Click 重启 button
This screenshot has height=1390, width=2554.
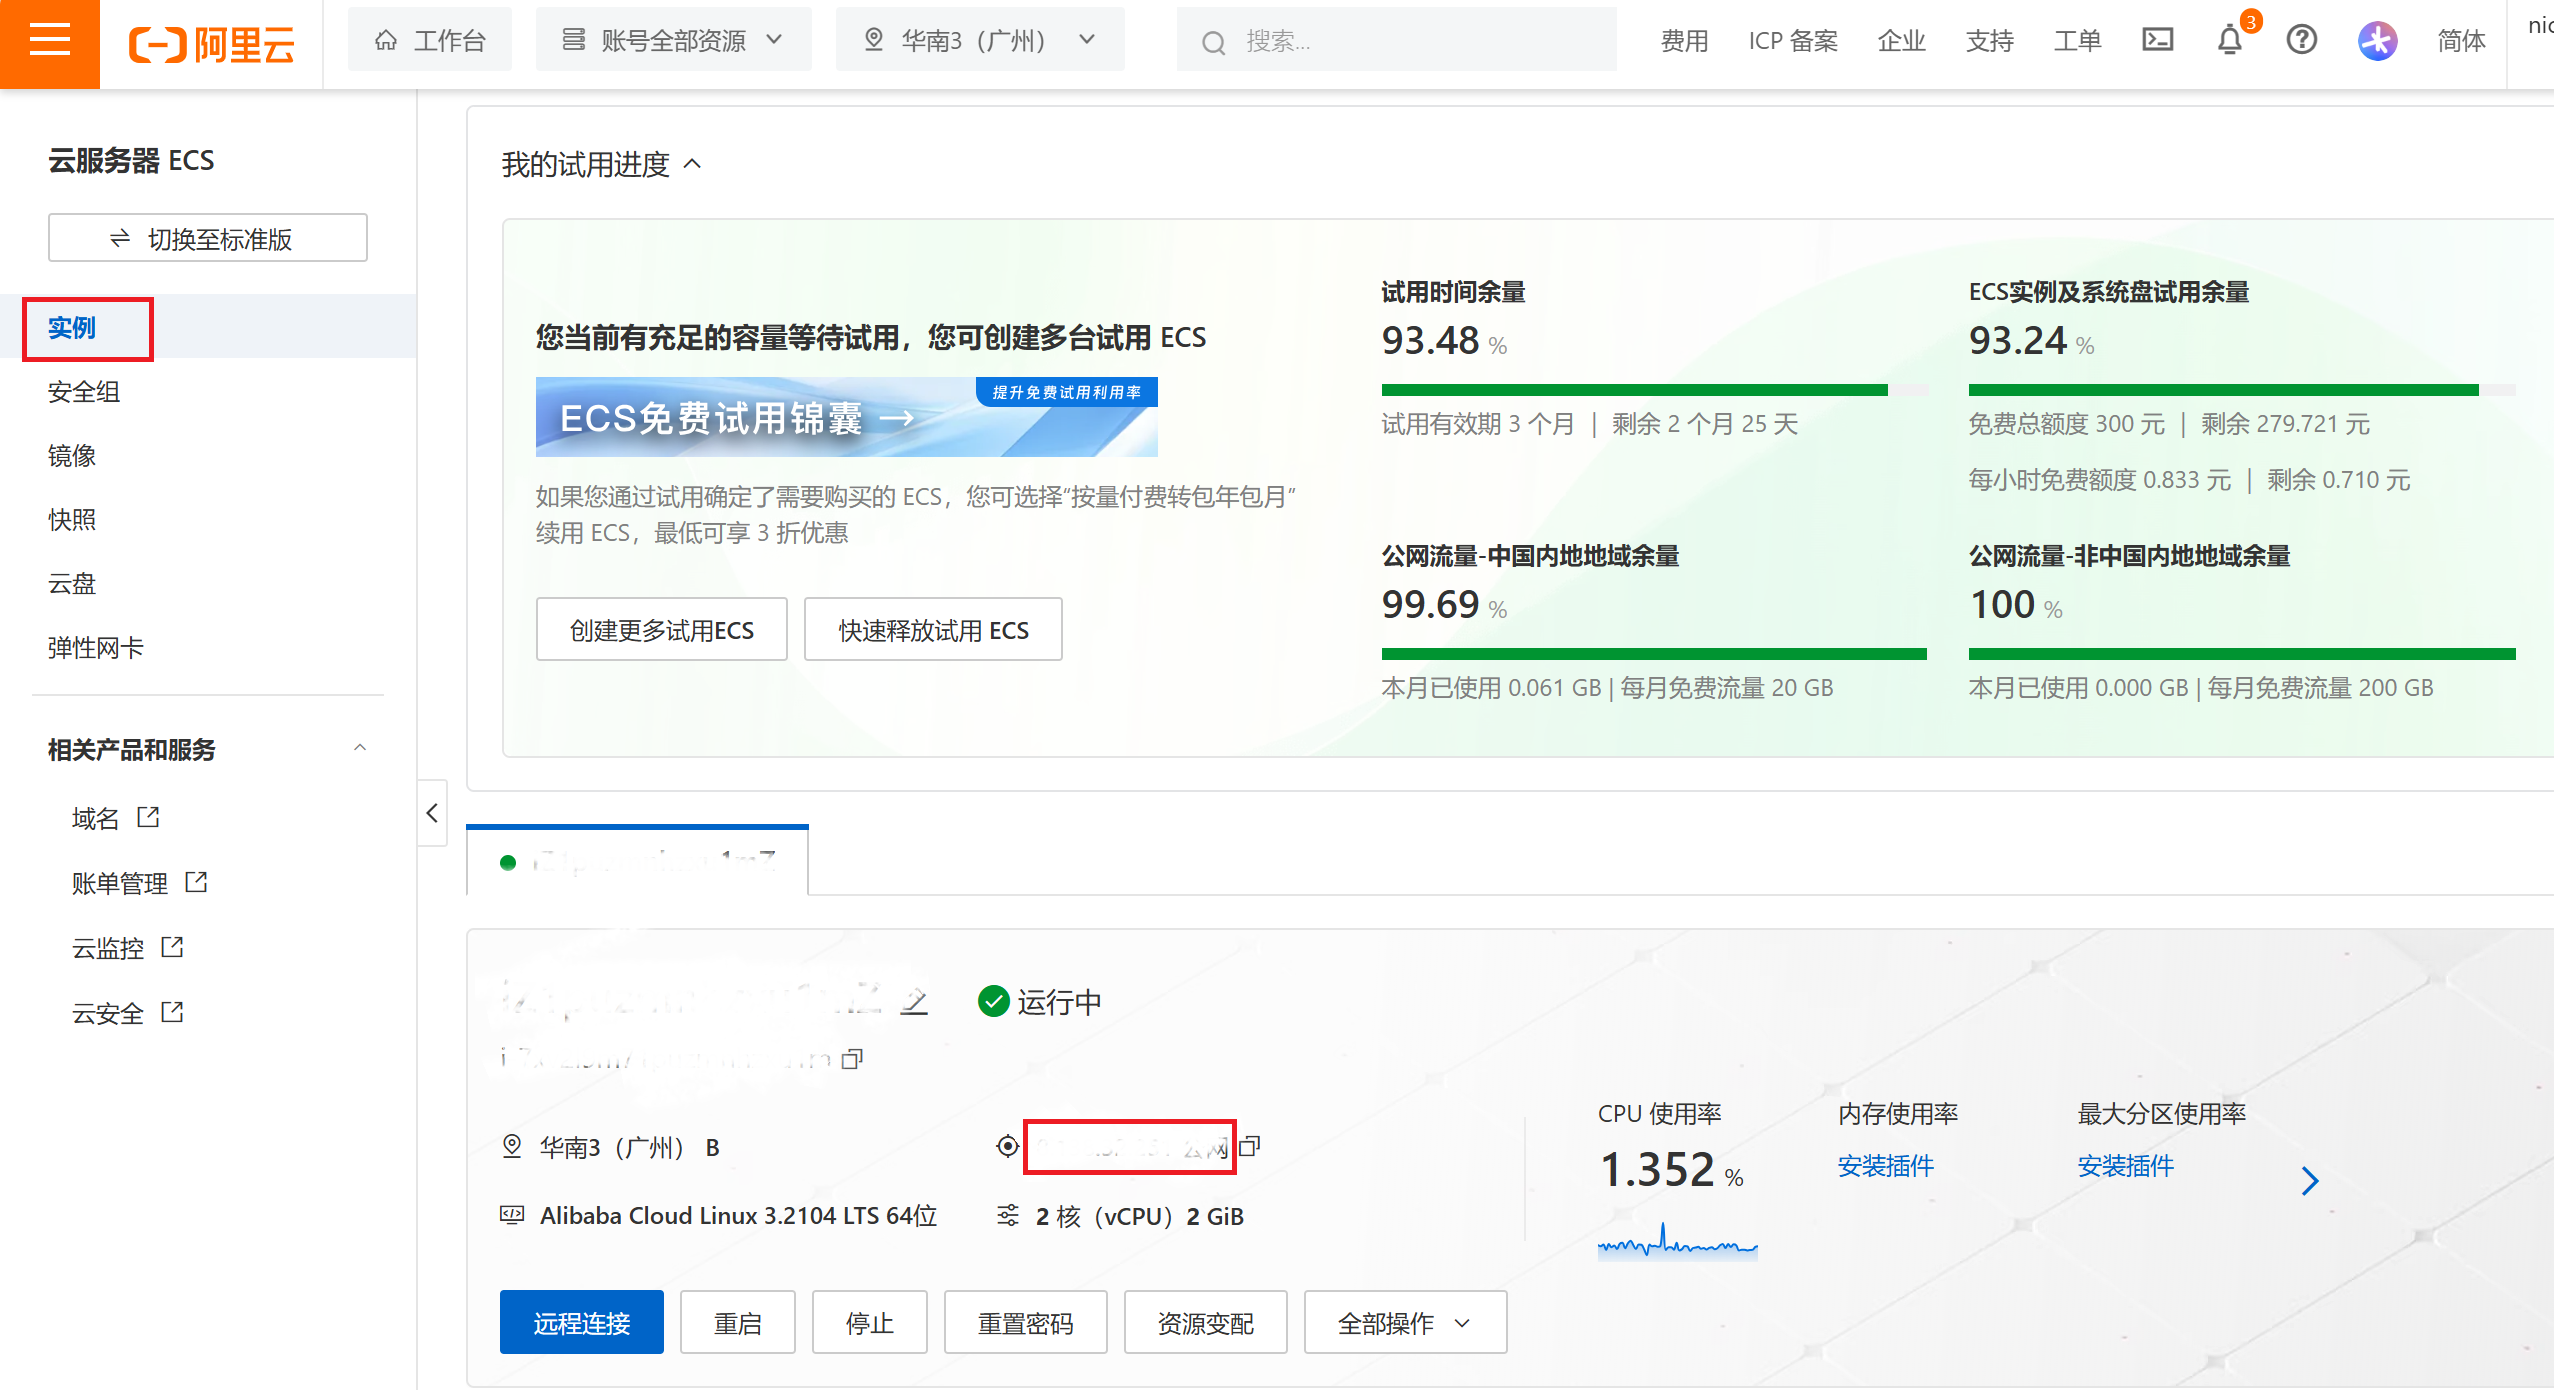tap(738, 1322)
